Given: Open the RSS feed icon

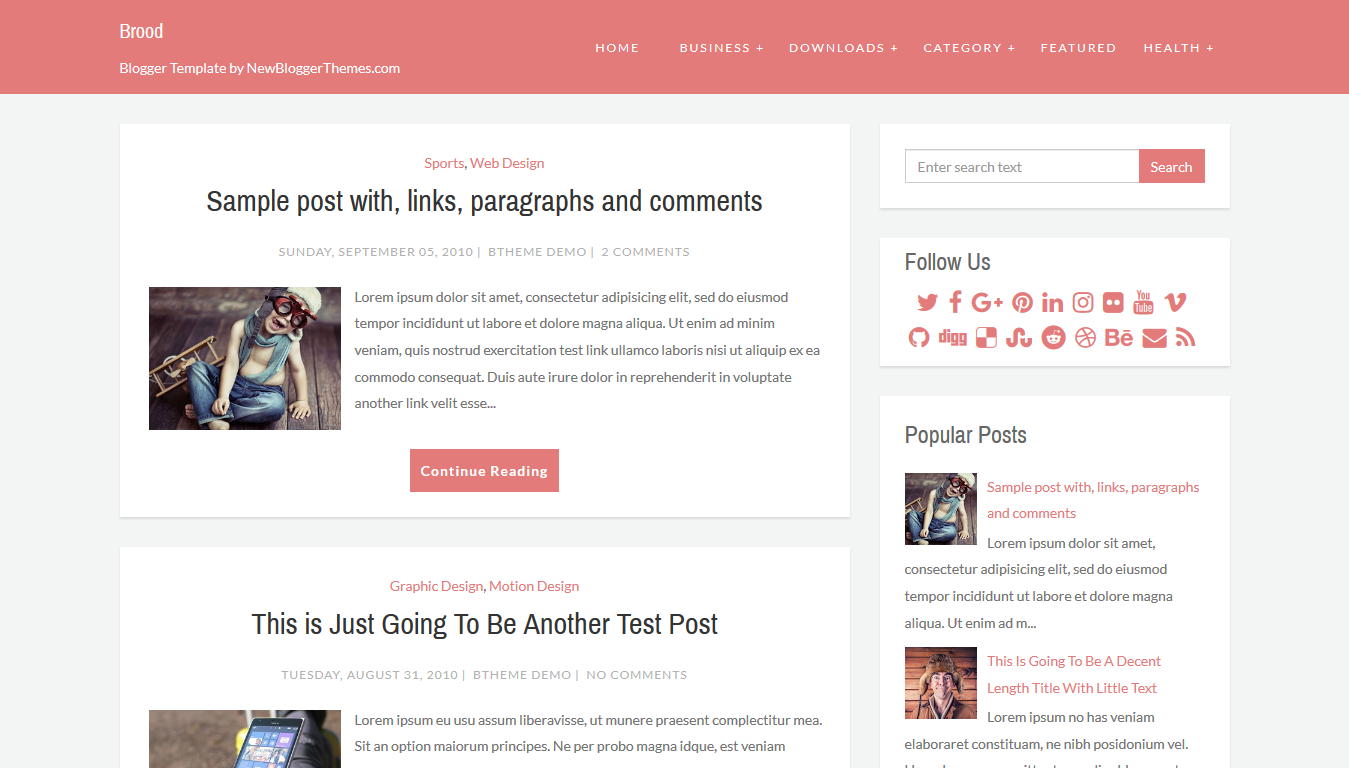Looking at the screenshot, I should (1186, 337).
